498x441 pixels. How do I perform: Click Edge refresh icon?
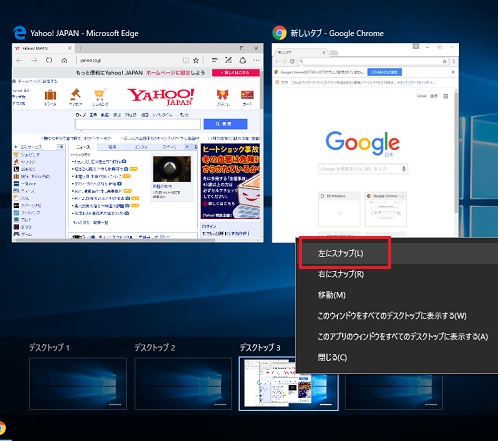point(49,60)
